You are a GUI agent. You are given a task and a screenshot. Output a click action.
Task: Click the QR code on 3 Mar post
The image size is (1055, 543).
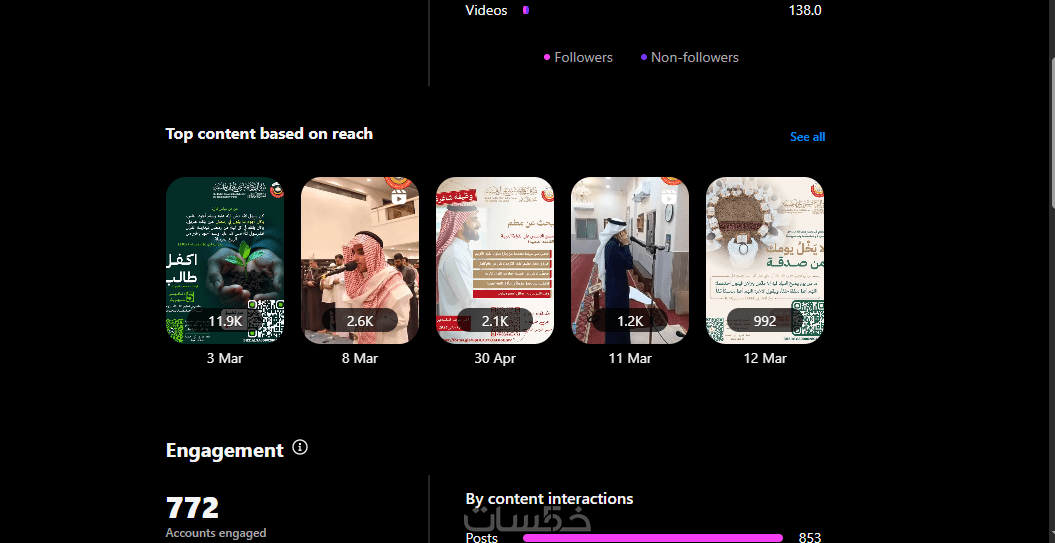(265, 322)
